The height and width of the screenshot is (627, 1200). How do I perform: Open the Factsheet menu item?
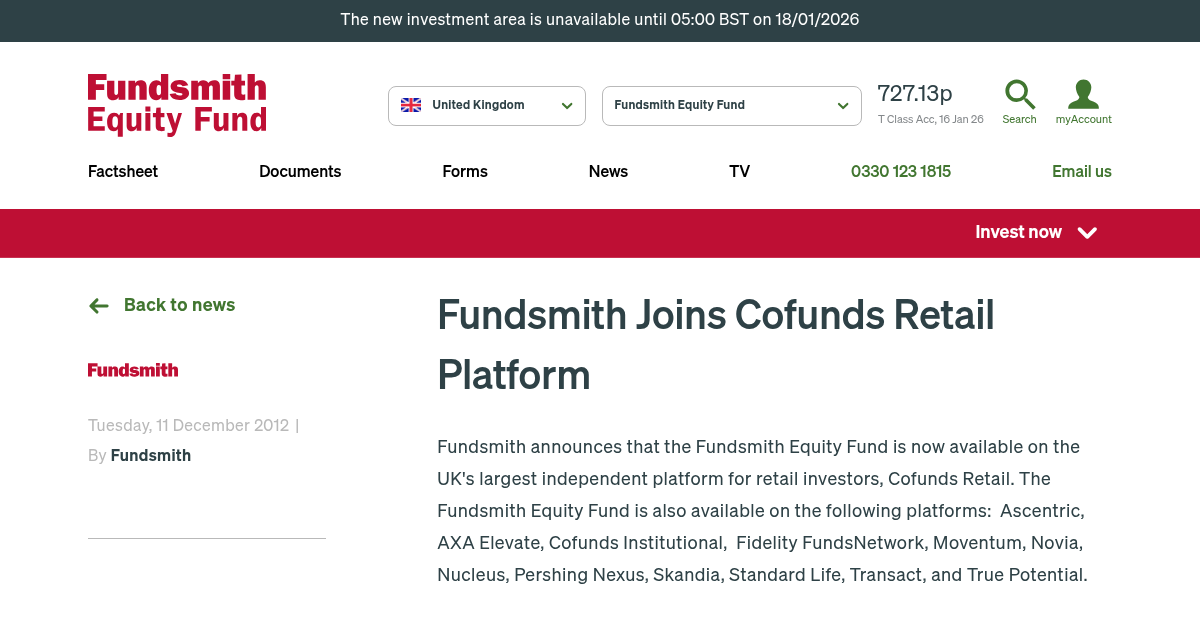click(x=122, y=171)
